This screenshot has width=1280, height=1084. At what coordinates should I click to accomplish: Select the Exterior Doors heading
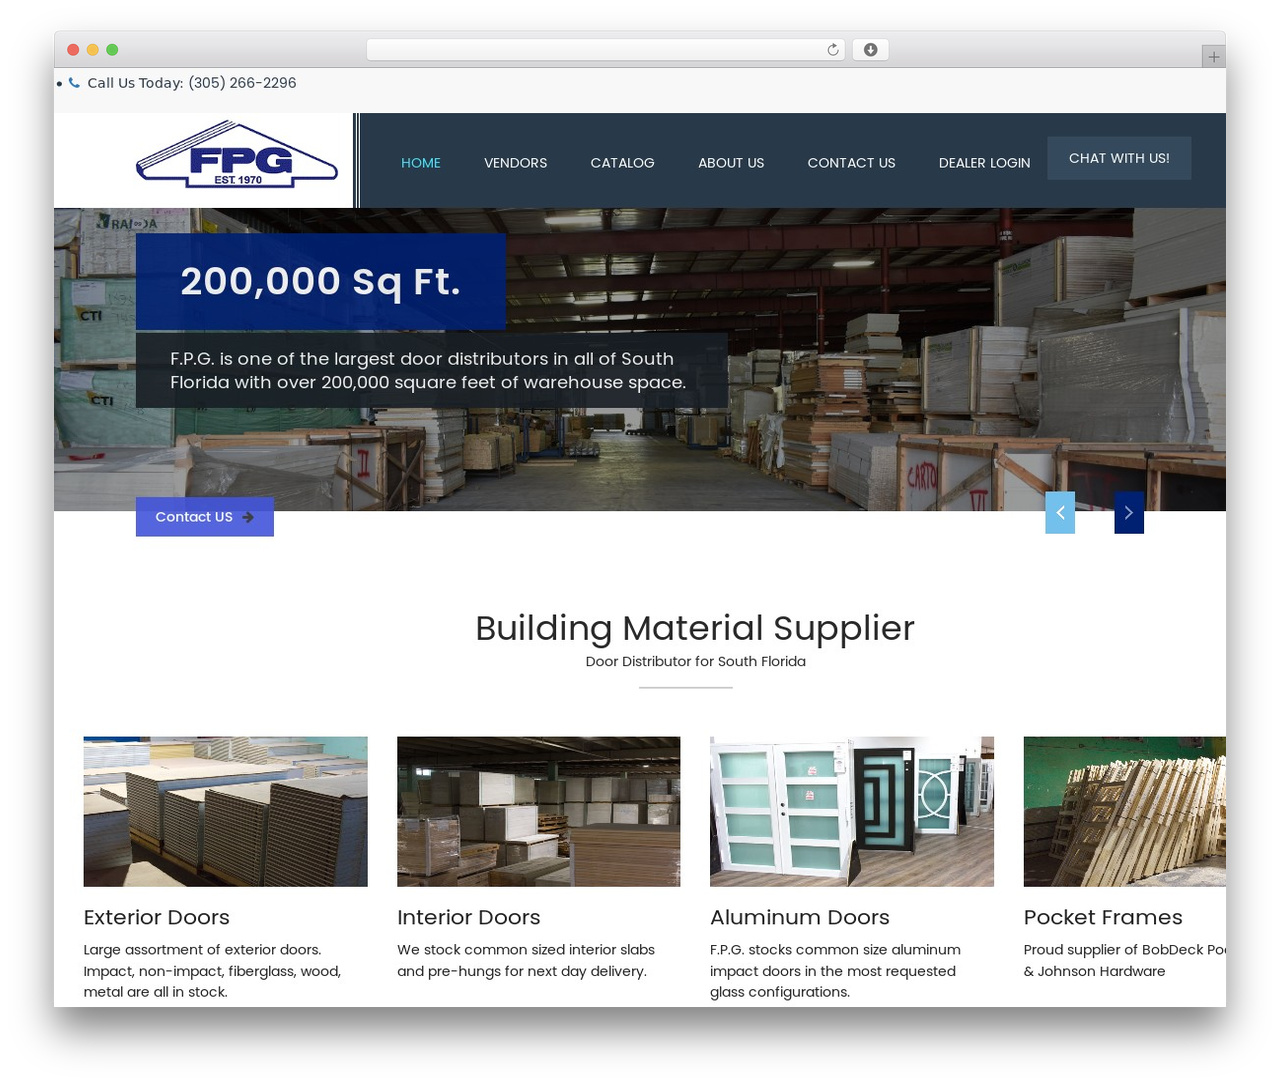click(157, 917)
